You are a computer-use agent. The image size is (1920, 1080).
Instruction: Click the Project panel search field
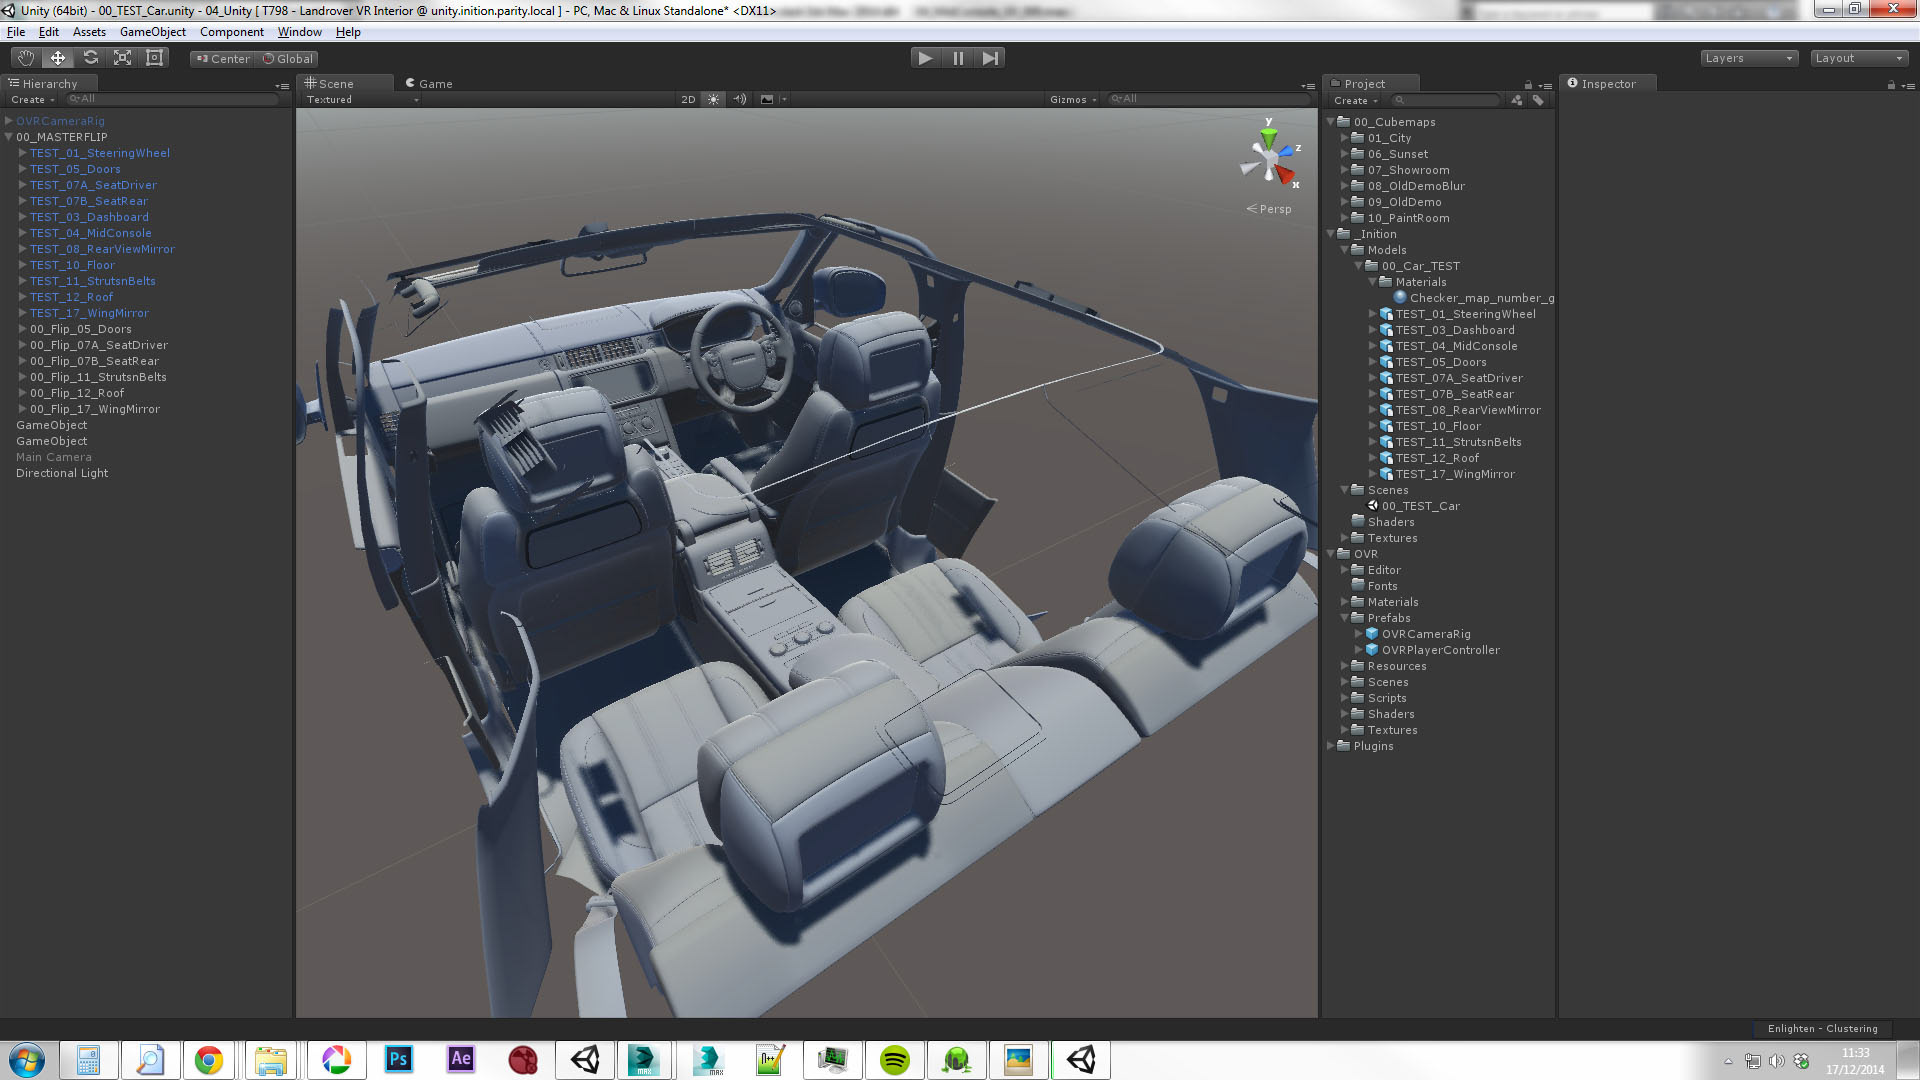(x=1447, y=100)
